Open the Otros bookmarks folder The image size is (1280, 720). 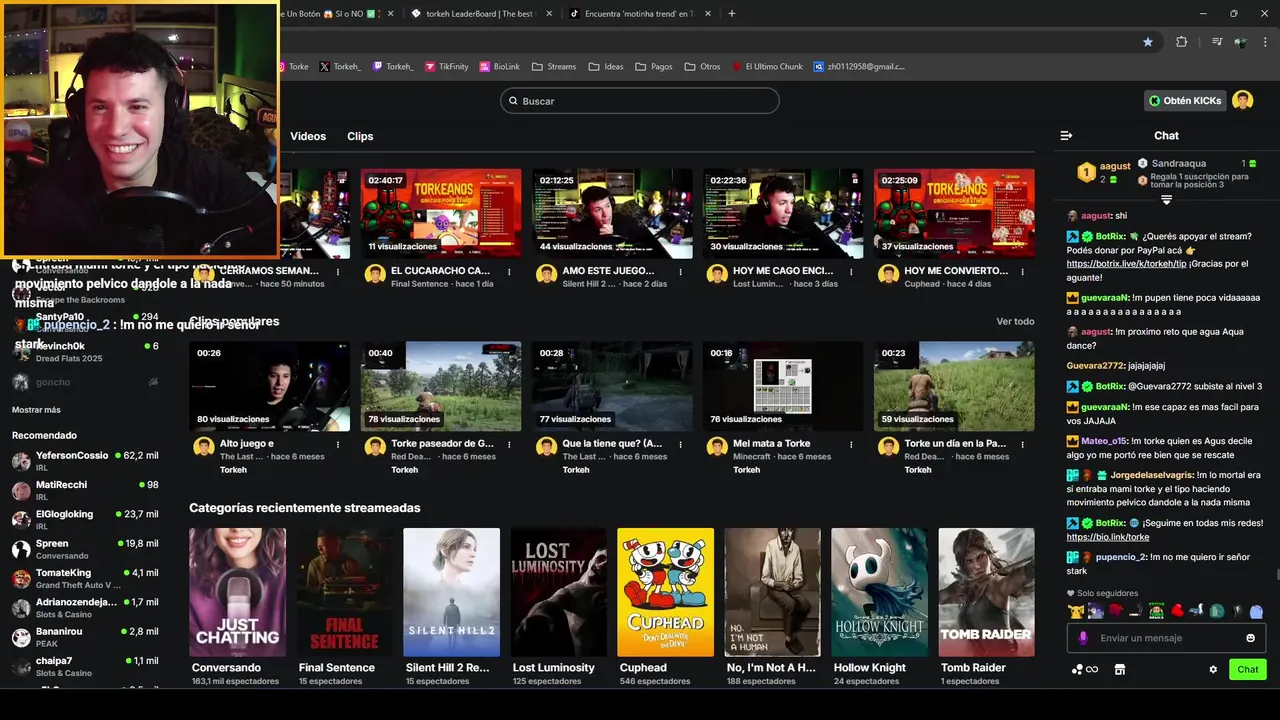[x=702, y=67]
